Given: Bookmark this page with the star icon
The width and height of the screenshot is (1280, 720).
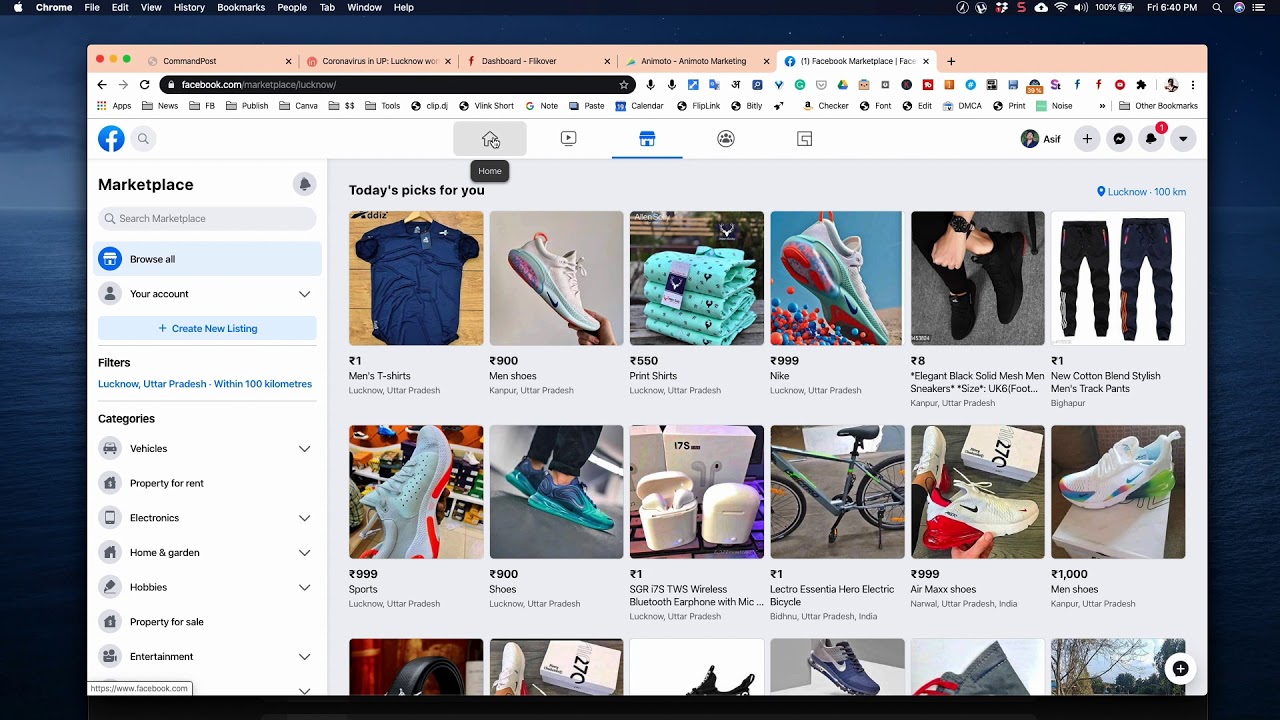Looking at the screenshot, I should 624,85.
